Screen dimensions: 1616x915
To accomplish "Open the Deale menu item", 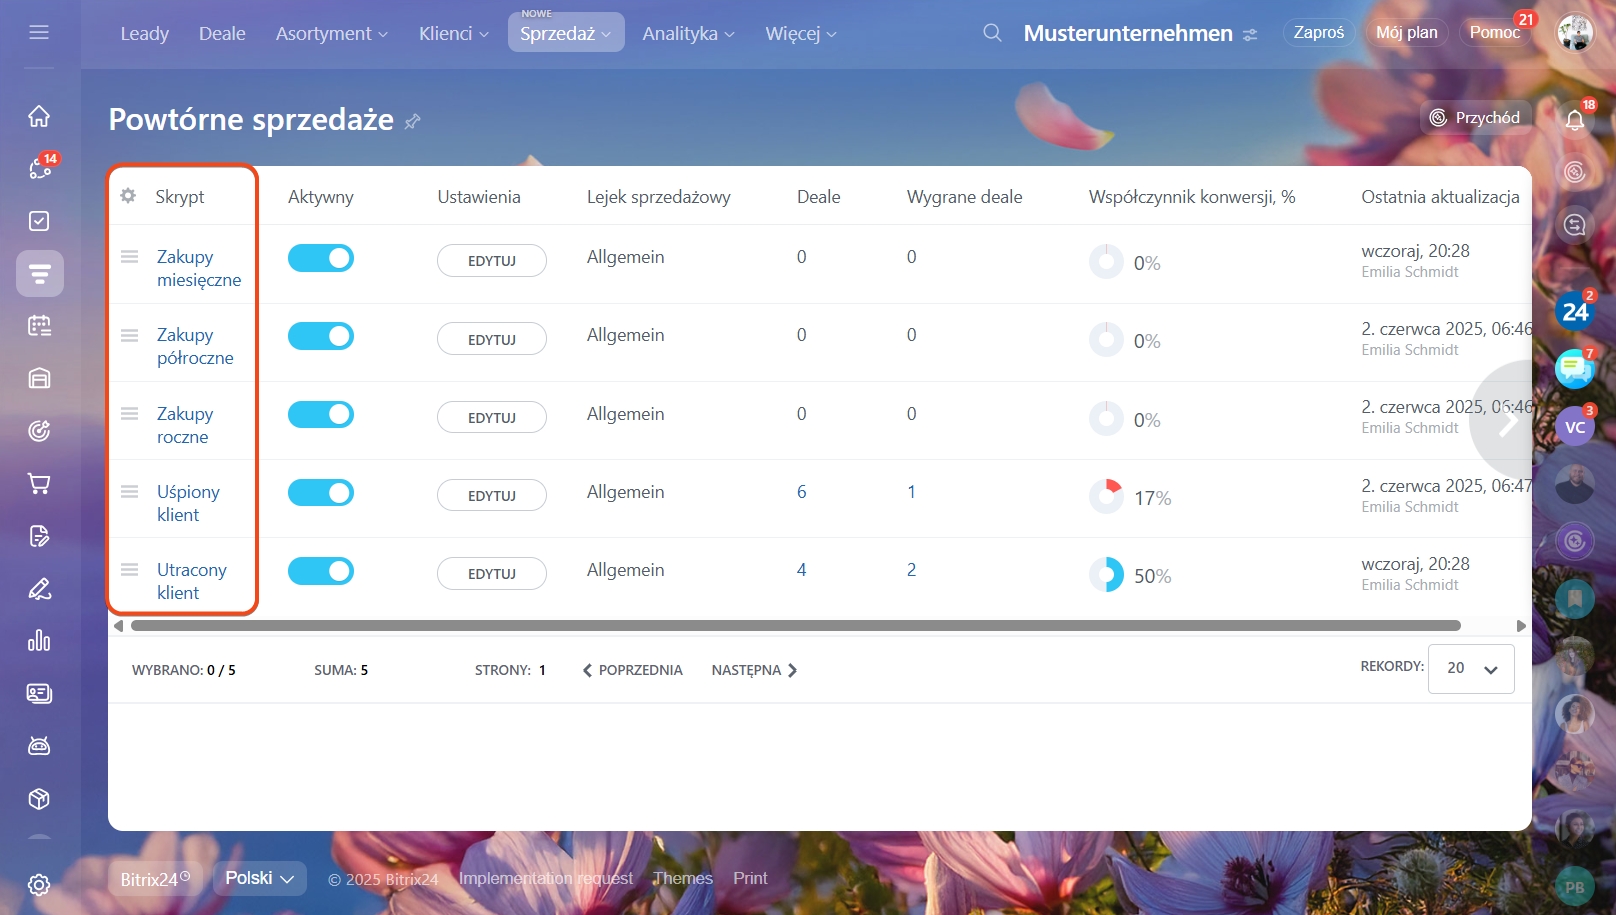I will click(x=222, y=33).
